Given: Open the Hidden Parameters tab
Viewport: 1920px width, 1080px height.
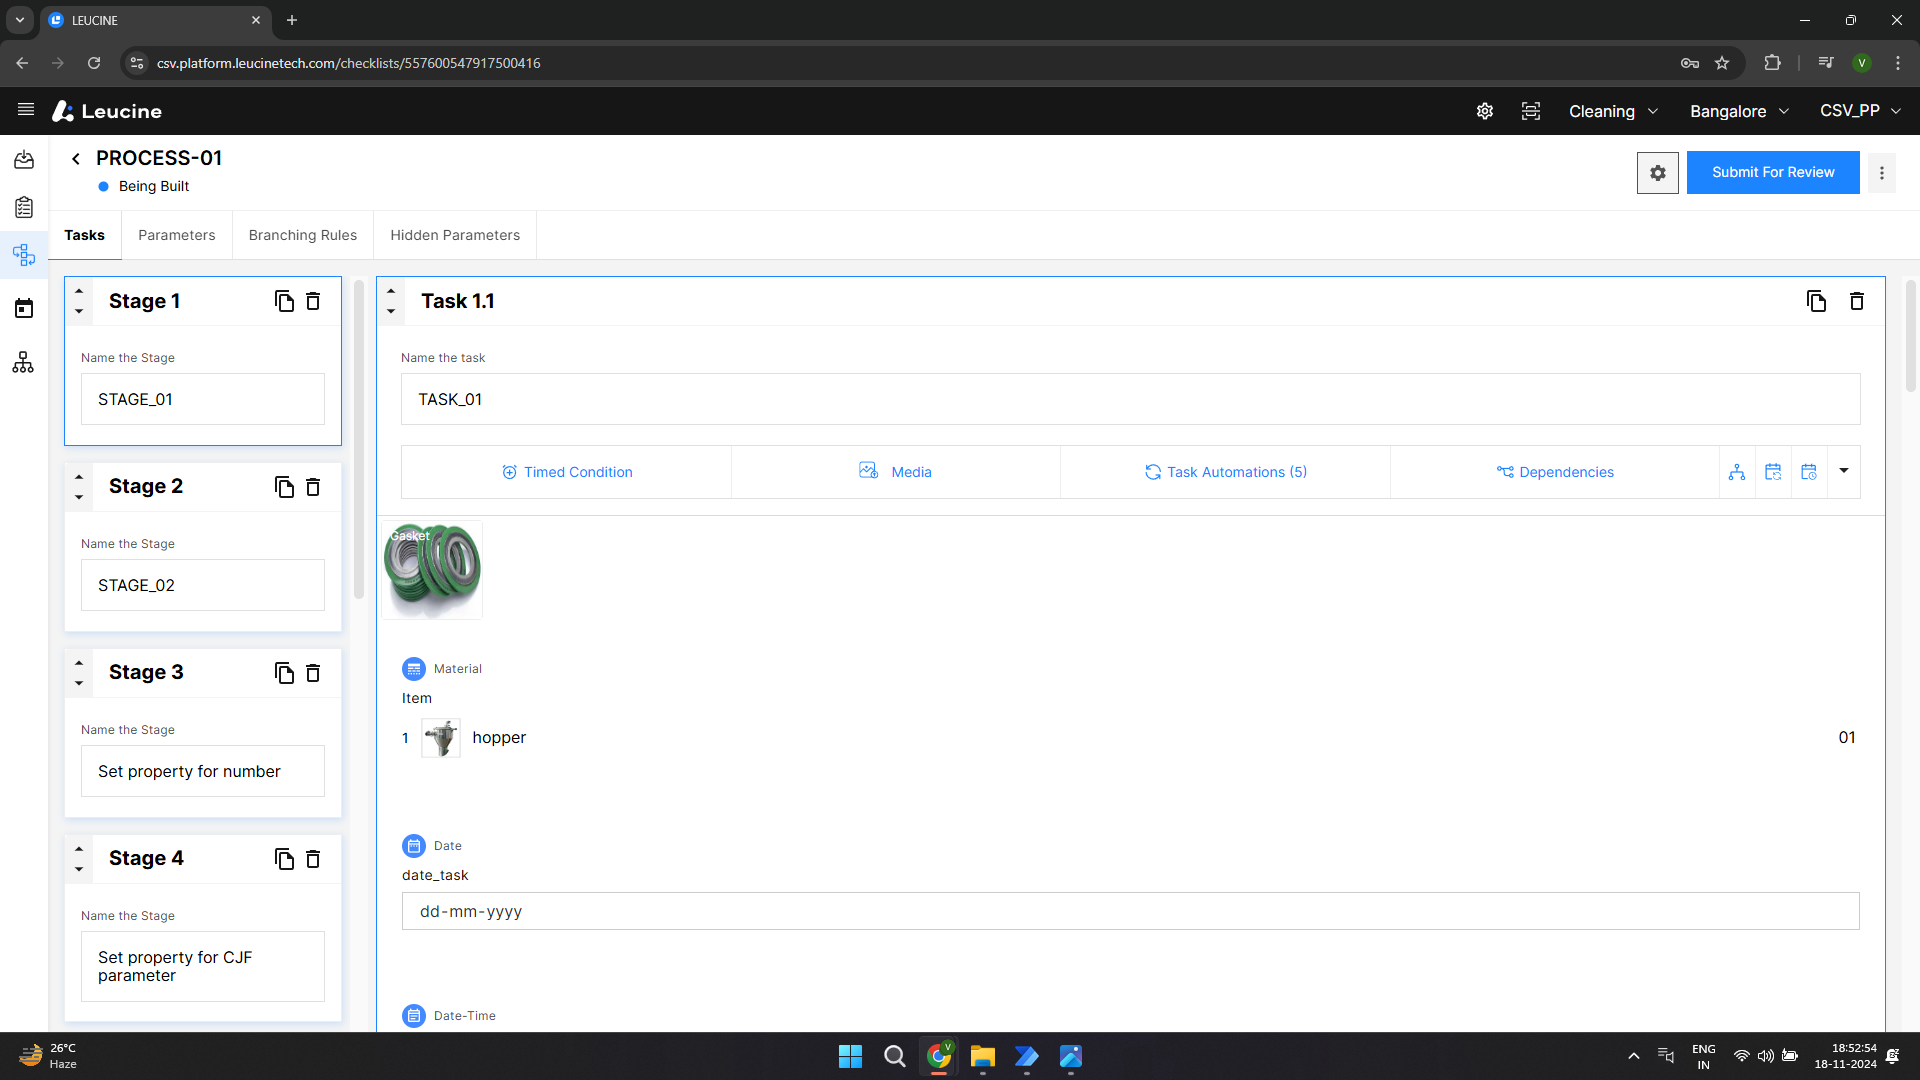Looking at the screenshot, I should 455,235.
